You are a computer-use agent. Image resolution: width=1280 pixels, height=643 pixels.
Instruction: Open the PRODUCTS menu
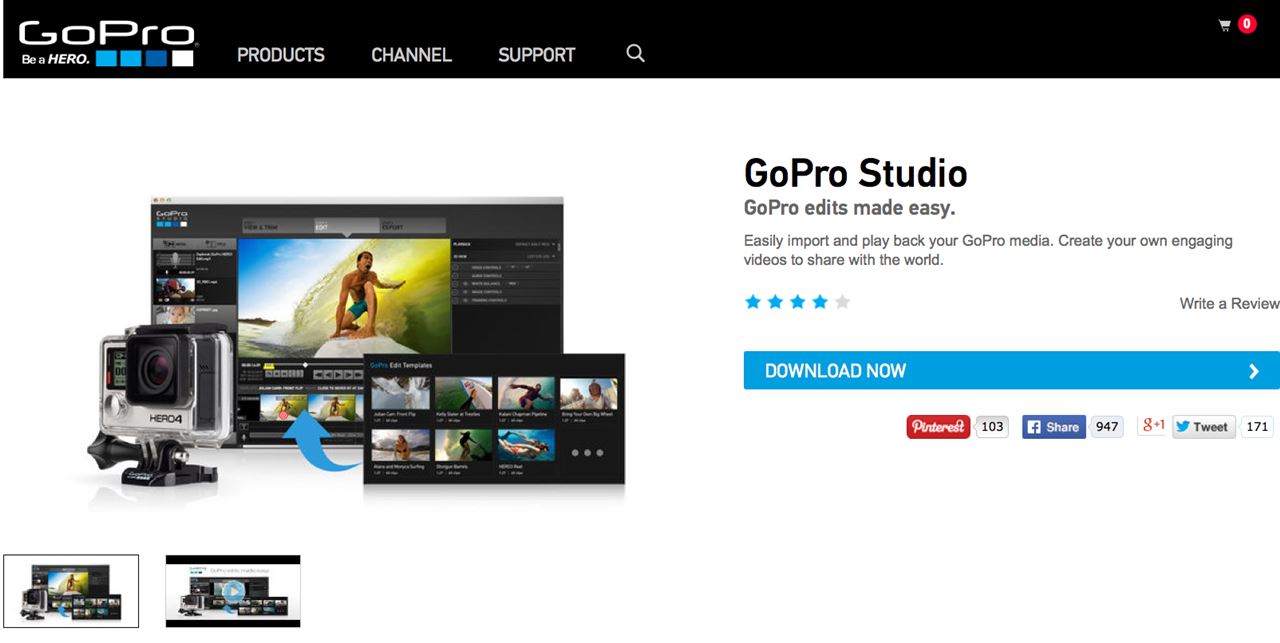(x=281, y=55)
